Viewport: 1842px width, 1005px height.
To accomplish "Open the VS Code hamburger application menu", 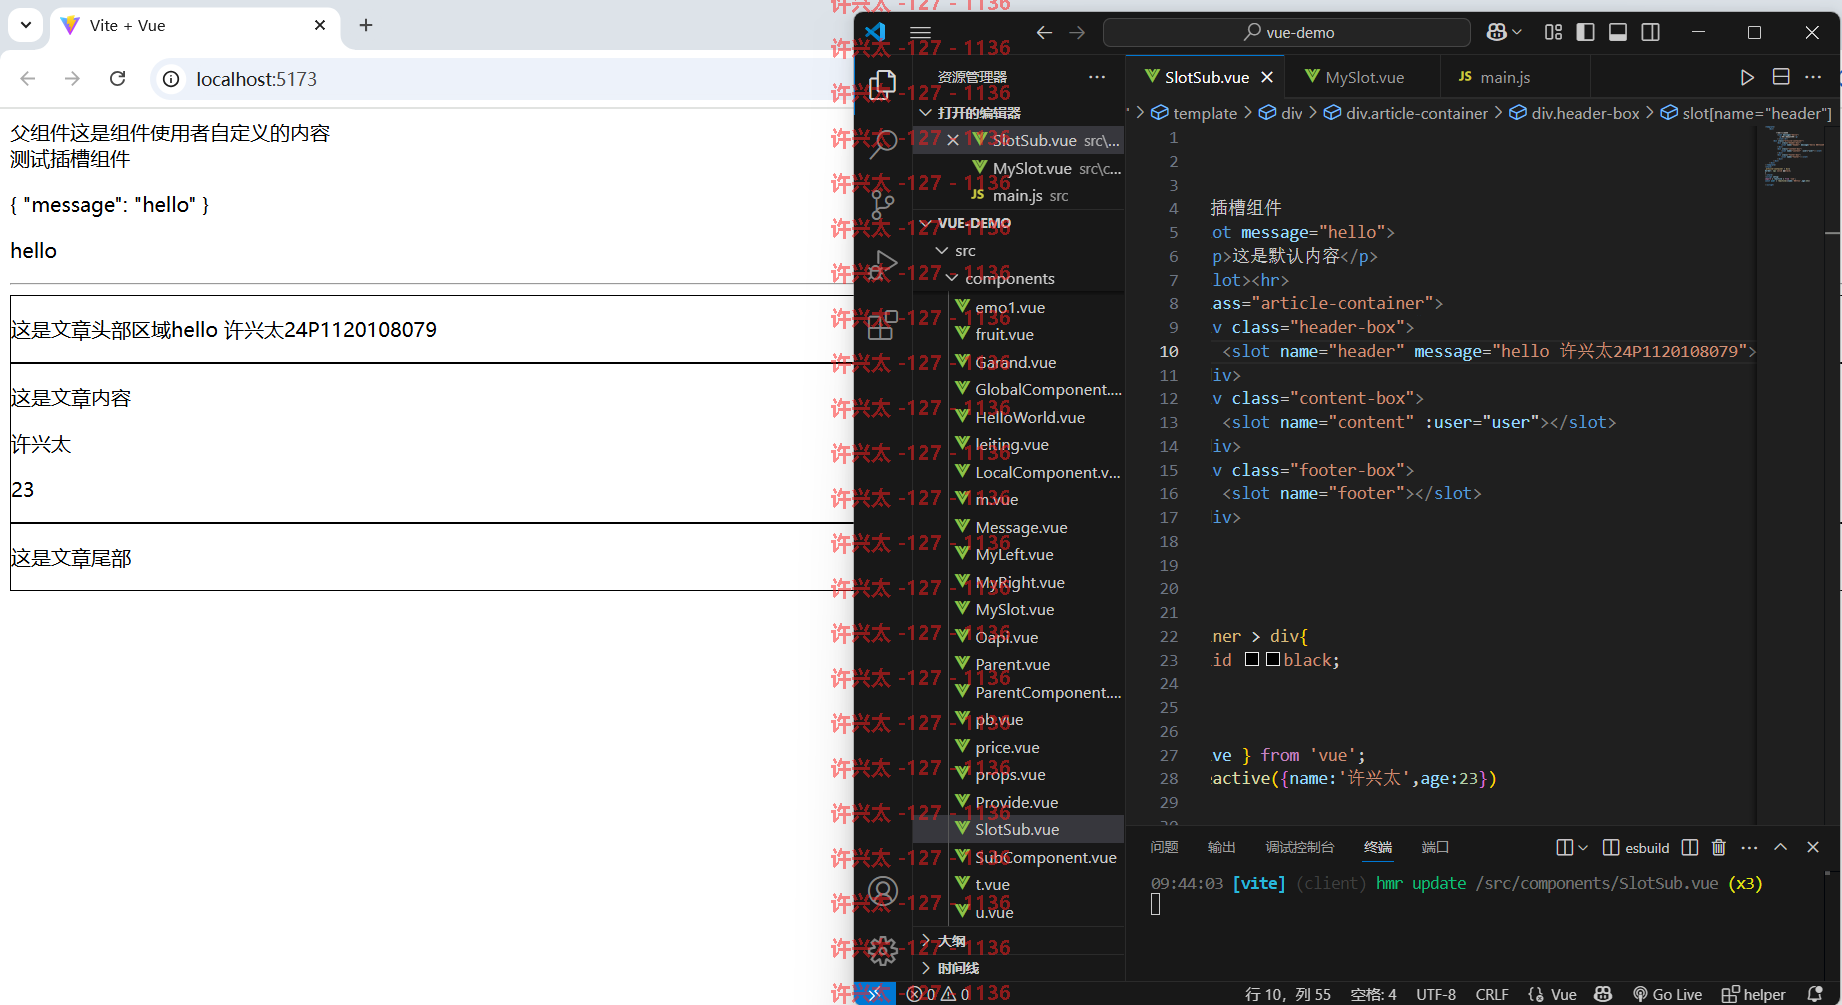I will tap(921, 32).
